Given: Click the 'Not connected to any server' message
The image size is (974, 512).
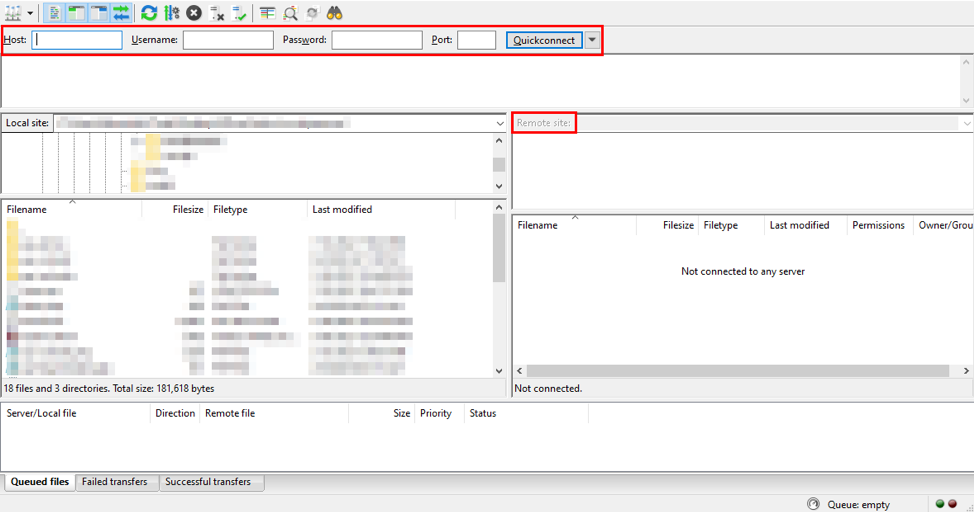Looking at the screenshot, I should (x=743, y=272).
